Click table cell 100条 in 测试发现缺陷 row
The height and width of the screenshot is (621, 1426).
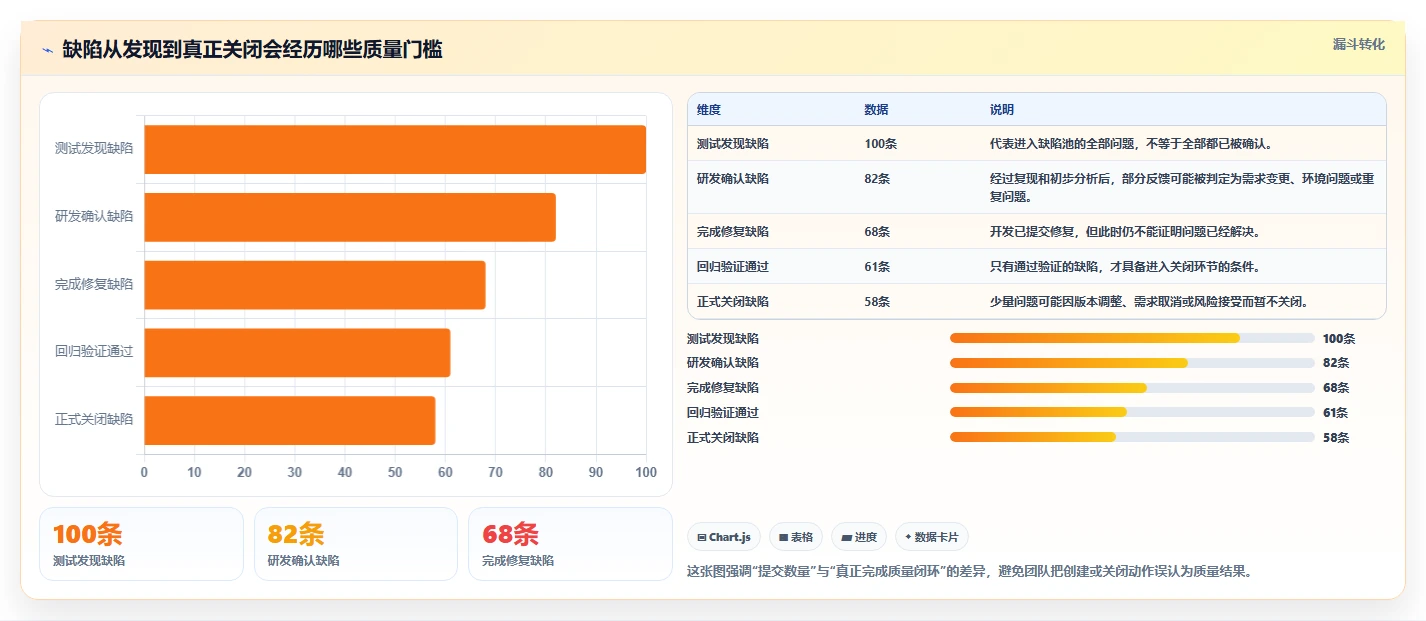click(881, 144)
